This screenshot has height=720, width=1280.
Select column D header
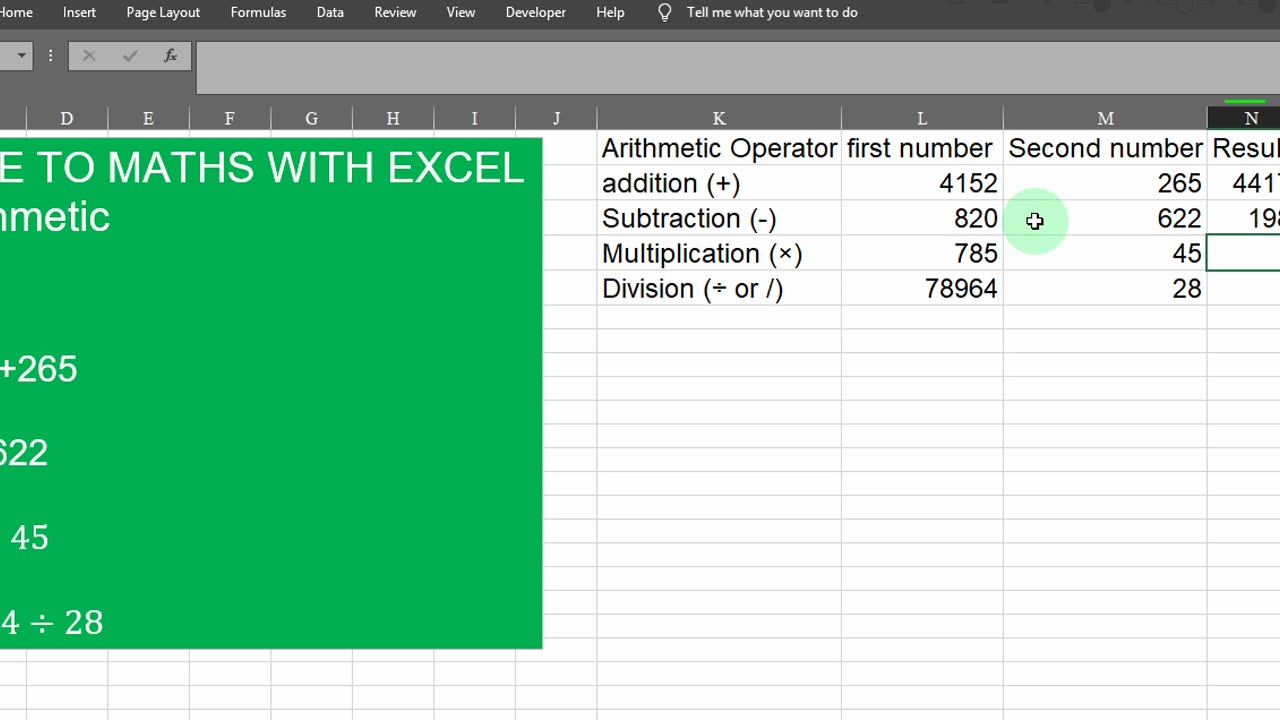(67, 119)
